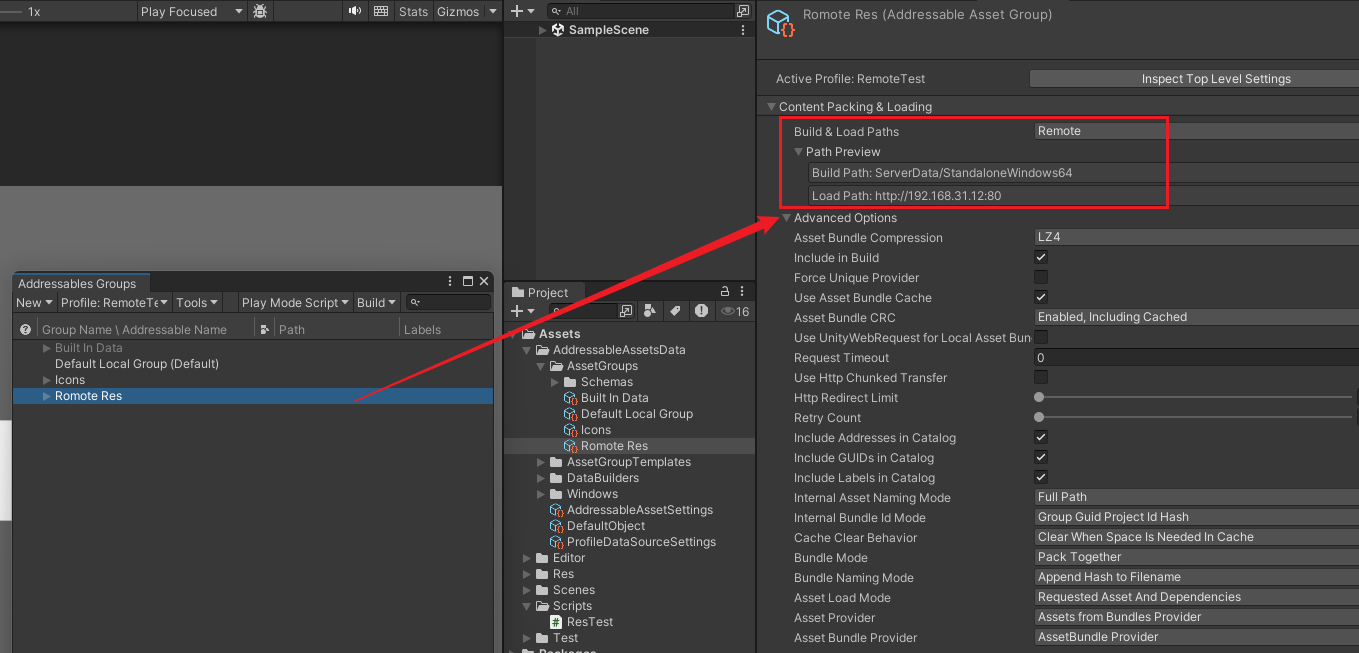The width and height of the screenshot is (1359, 653).
Task: Toggle the Project panel lock icon
Action: click(x=725, y=292)
